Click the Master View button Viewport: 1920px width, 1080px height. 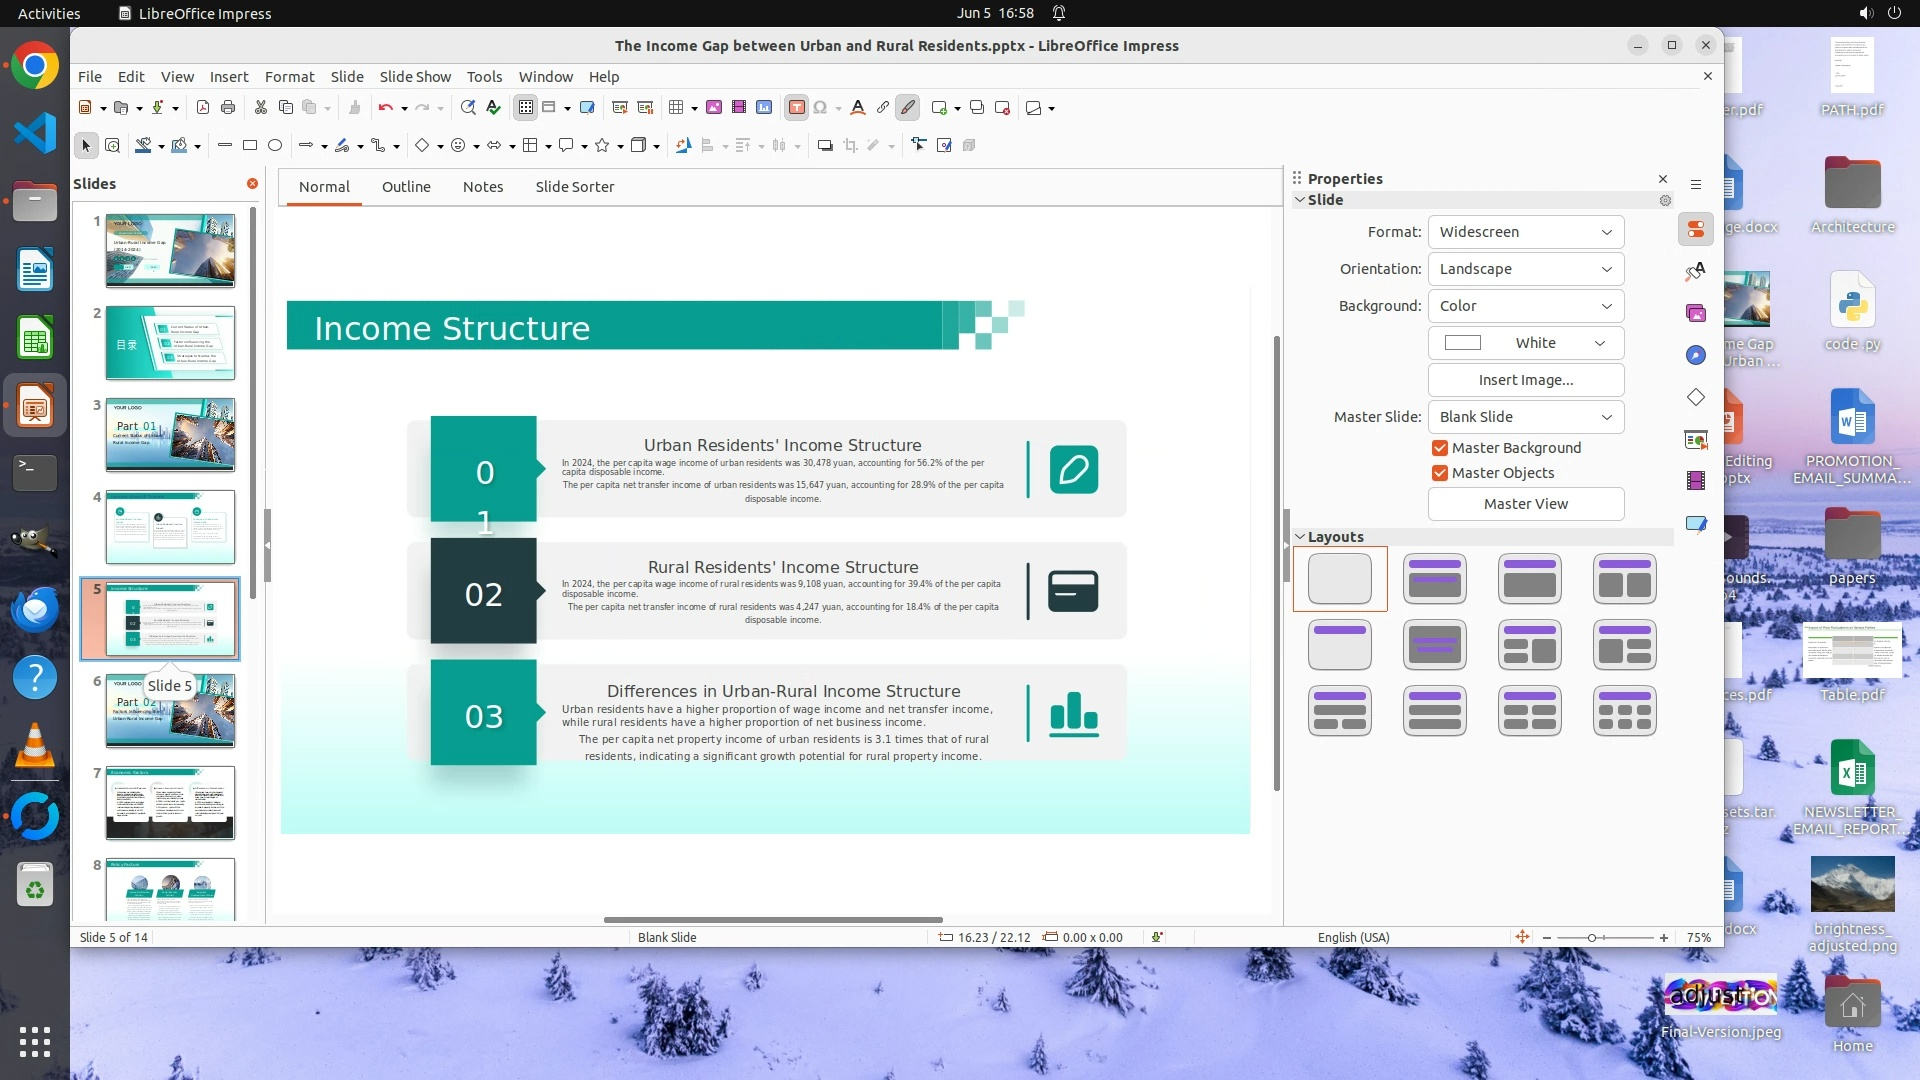1525,504
